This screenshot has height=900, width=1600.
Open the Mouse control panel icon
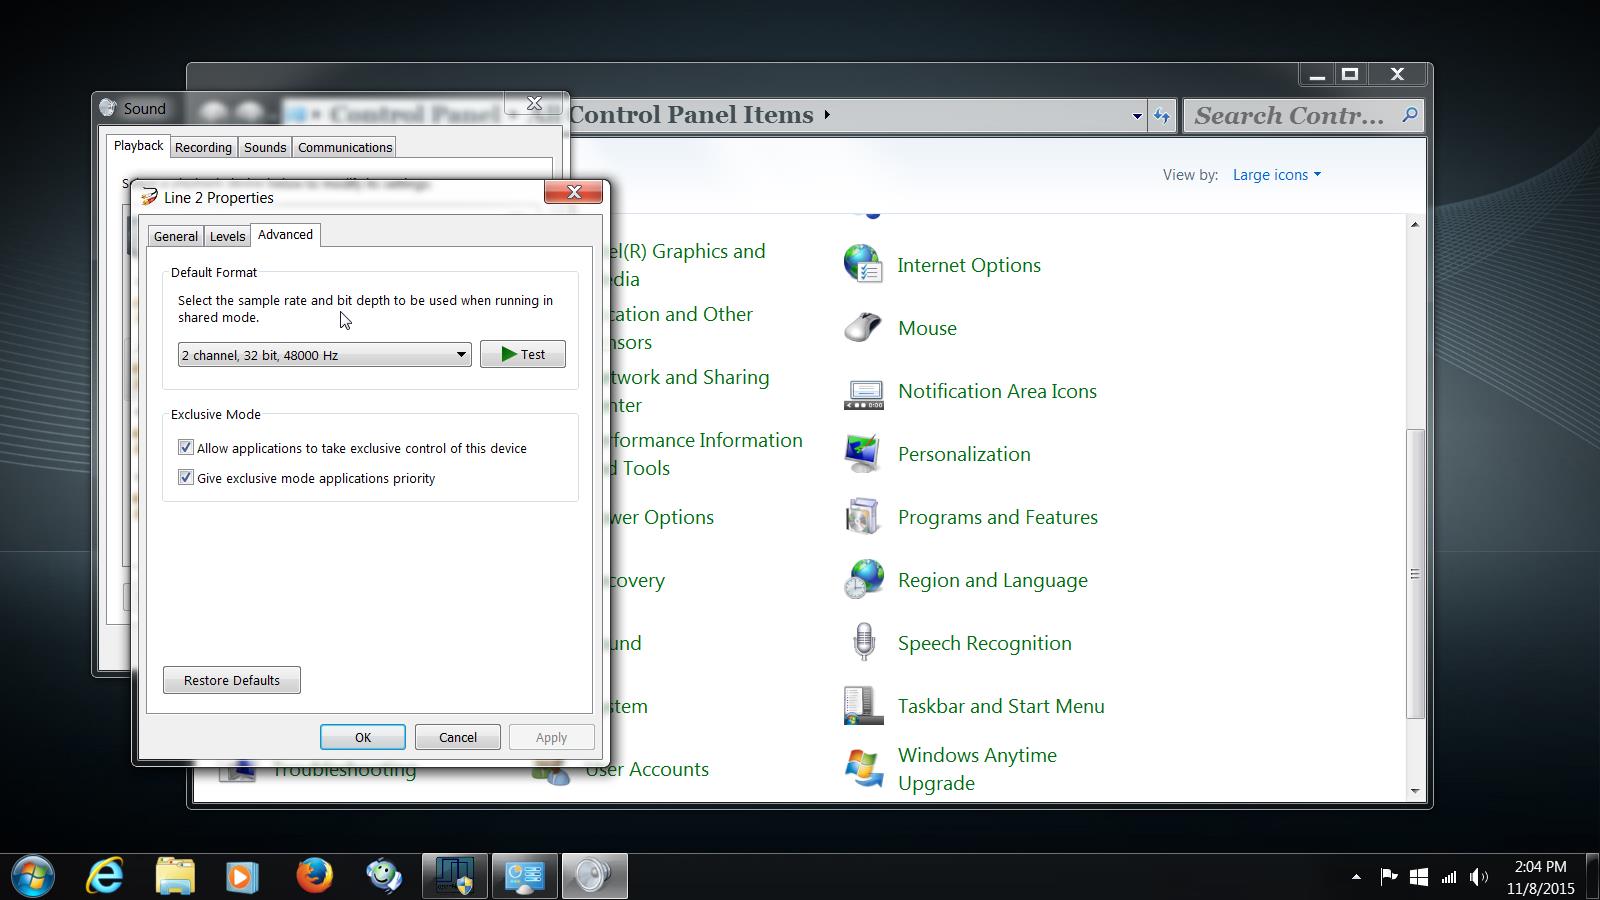point(863,328)
